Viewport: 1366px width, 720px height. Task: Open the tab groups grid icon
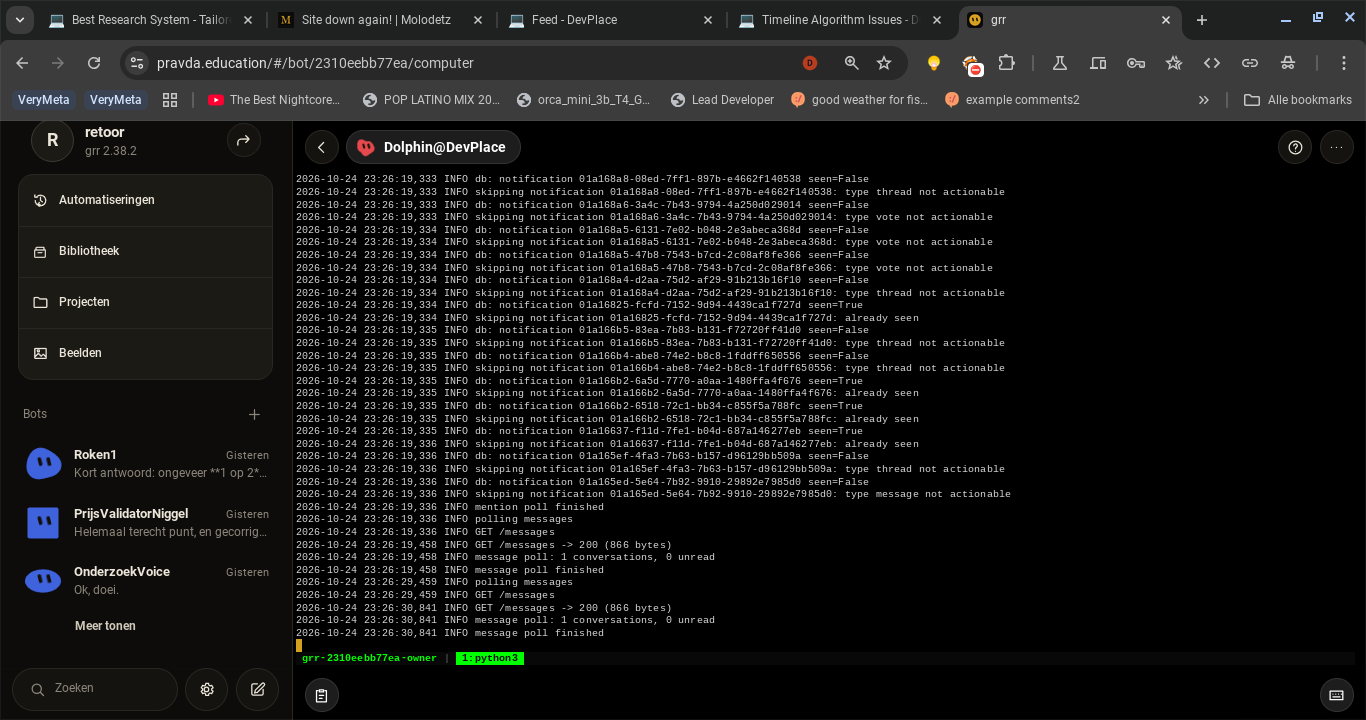(170, 100)
